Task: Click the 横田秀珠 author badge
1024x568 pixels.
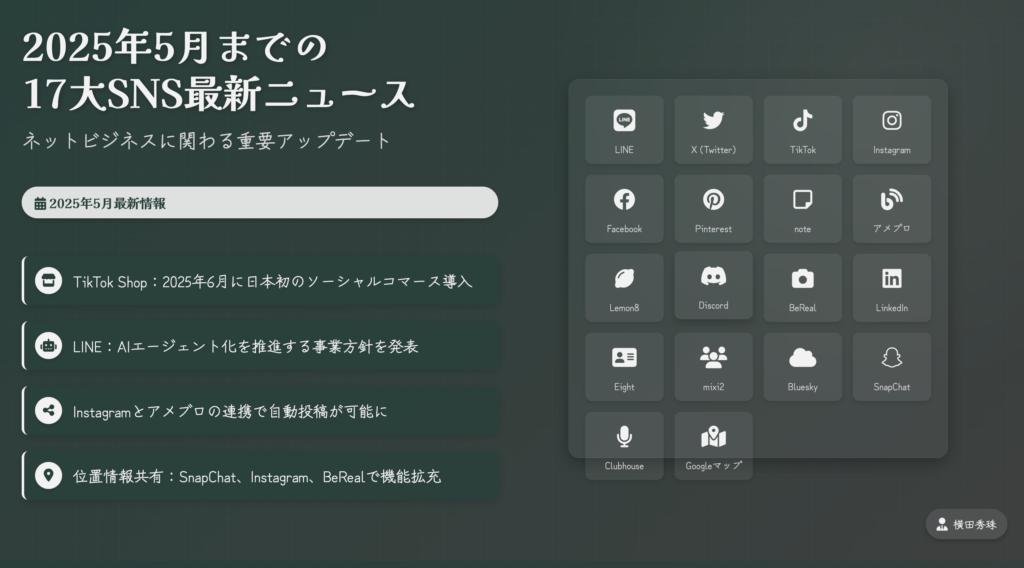Action: pos(966,524)
